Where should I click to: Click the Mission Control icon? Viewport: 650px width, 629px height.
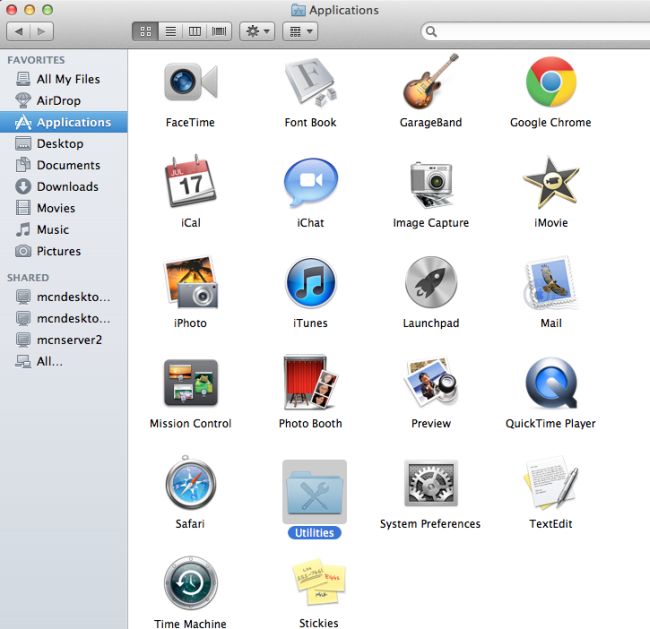pyautogui.click(x=190, y=382)
